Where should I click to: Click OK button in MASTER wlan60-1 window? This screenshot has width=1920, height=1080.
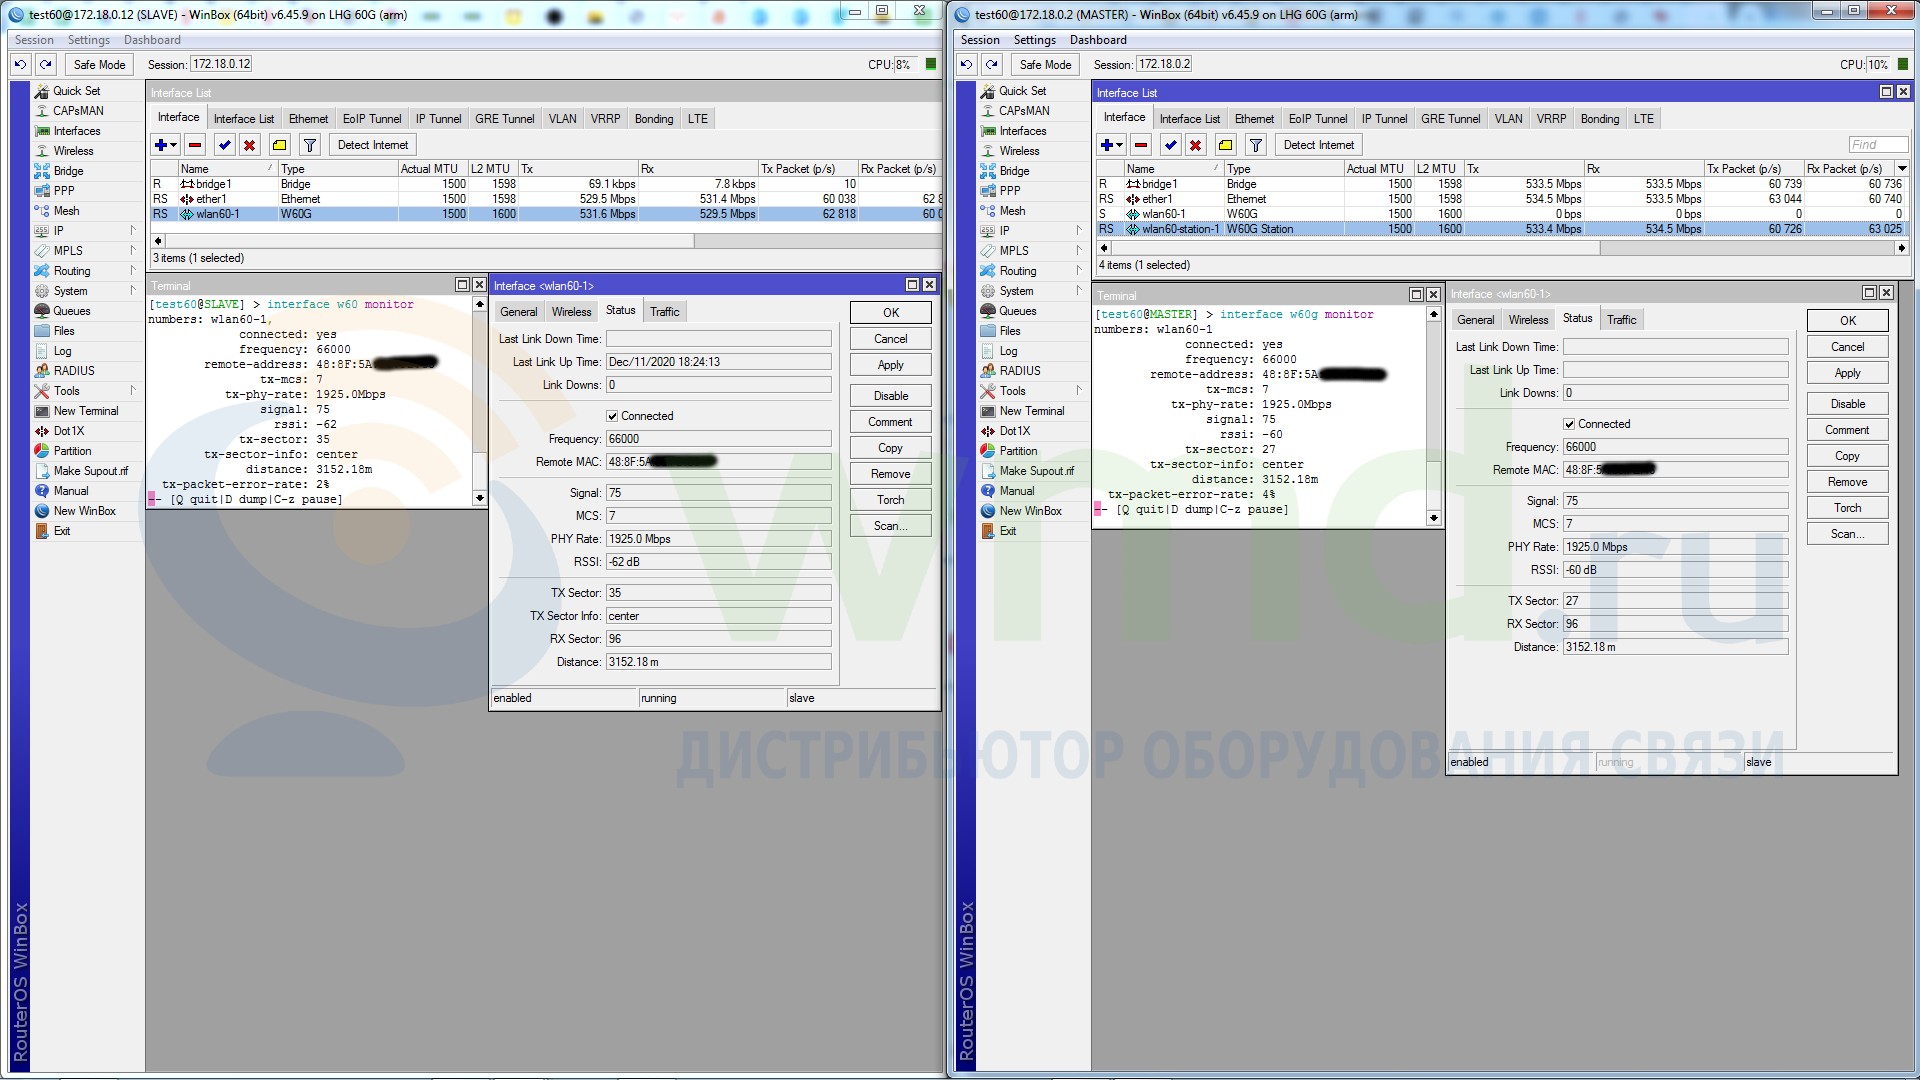[x=1847, y=321]
